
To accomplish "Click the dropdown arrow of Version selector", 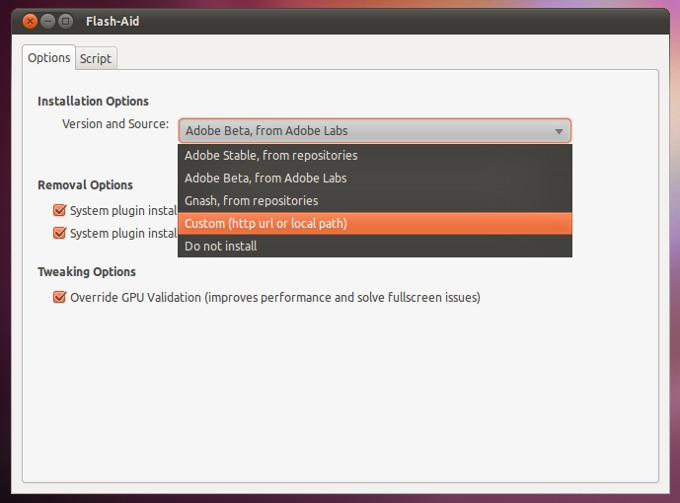I will [x=559, y=131].
